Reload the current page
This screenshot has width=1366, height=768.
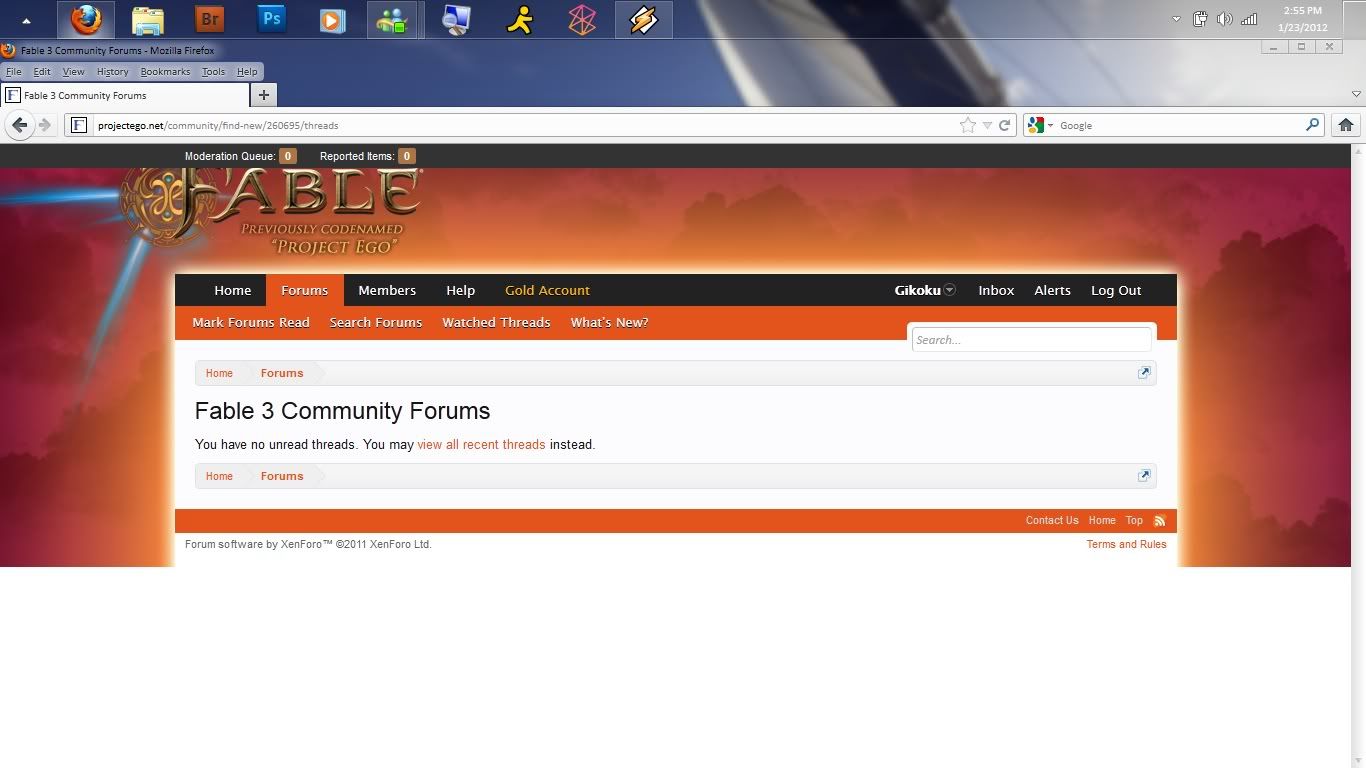pos(1005,125)
